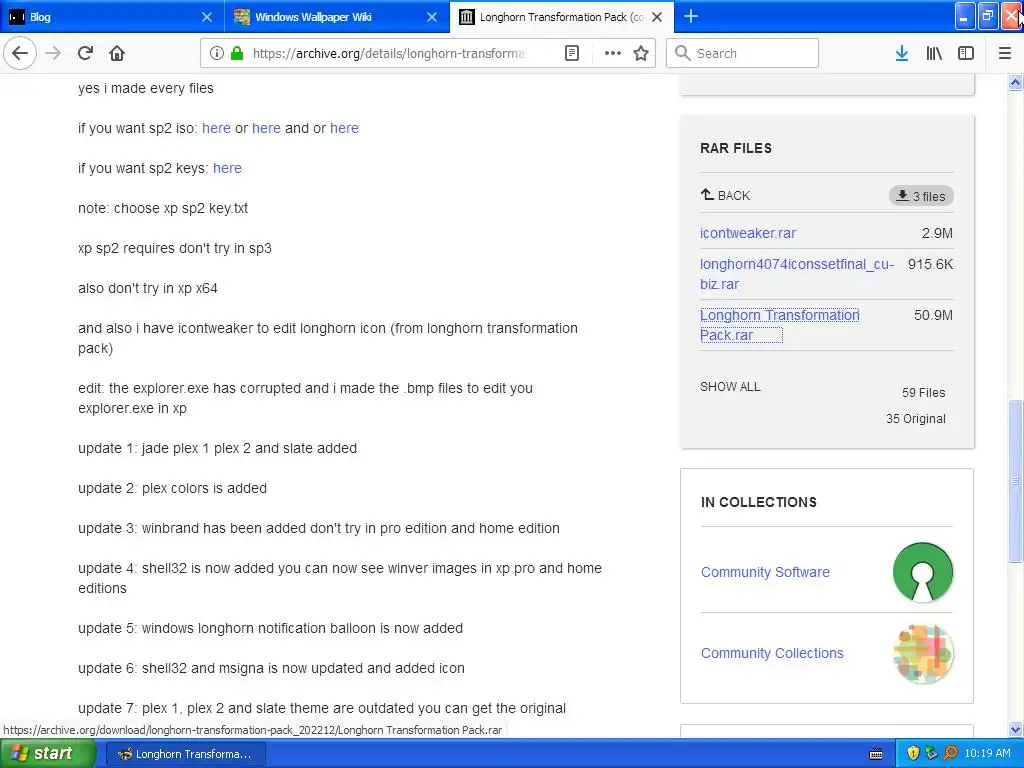Open the sp2 keys 'here' link
This screenshot has width=1024, height=768.
tap(227, 168)
